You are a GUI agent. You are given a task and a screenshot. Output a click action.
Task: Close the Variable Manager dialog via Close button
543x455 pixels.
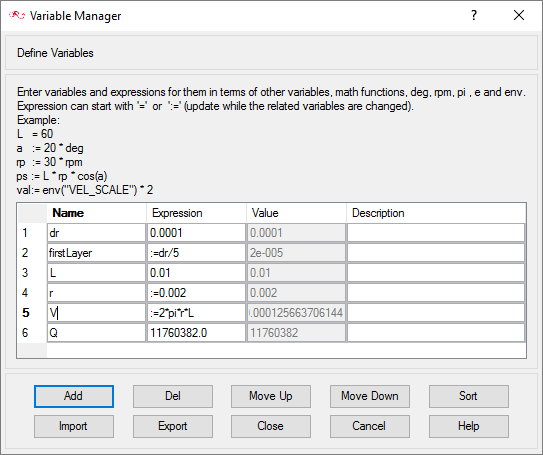[271, 426]
